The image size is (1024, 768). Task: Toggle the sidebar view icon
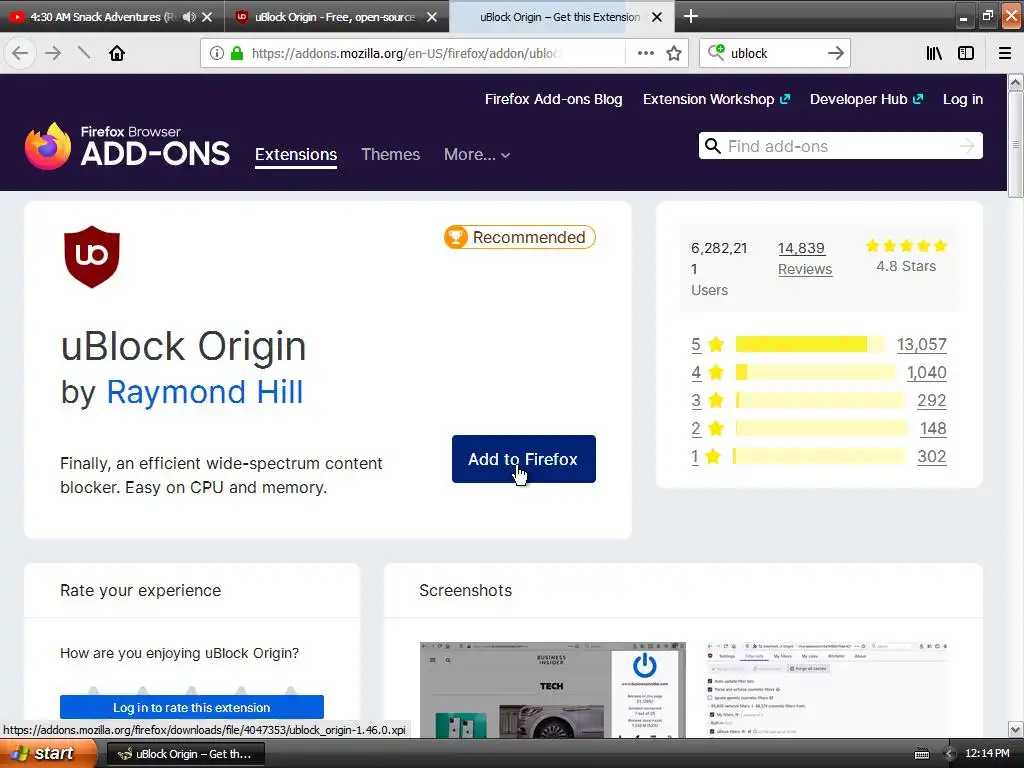click(966, 54)
